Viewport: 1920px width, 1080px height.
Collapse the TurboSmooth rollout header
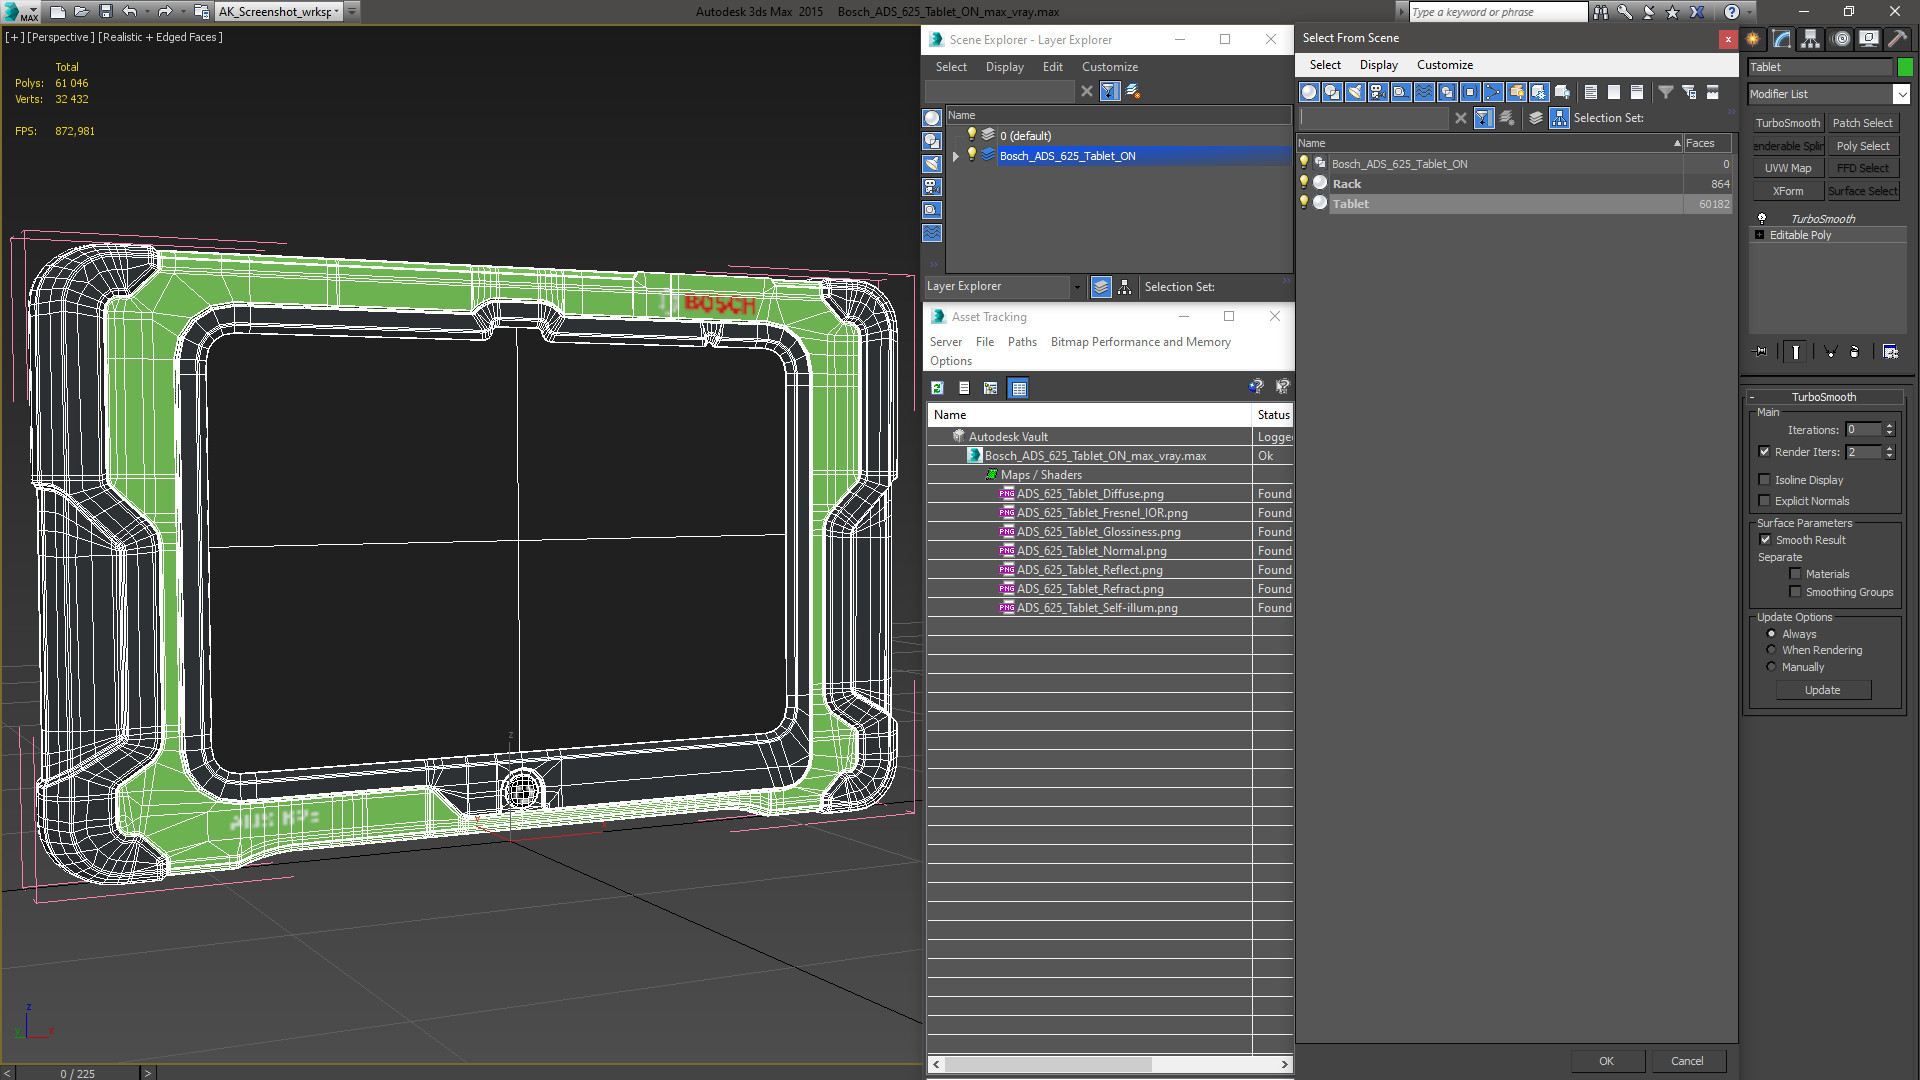1823,397
